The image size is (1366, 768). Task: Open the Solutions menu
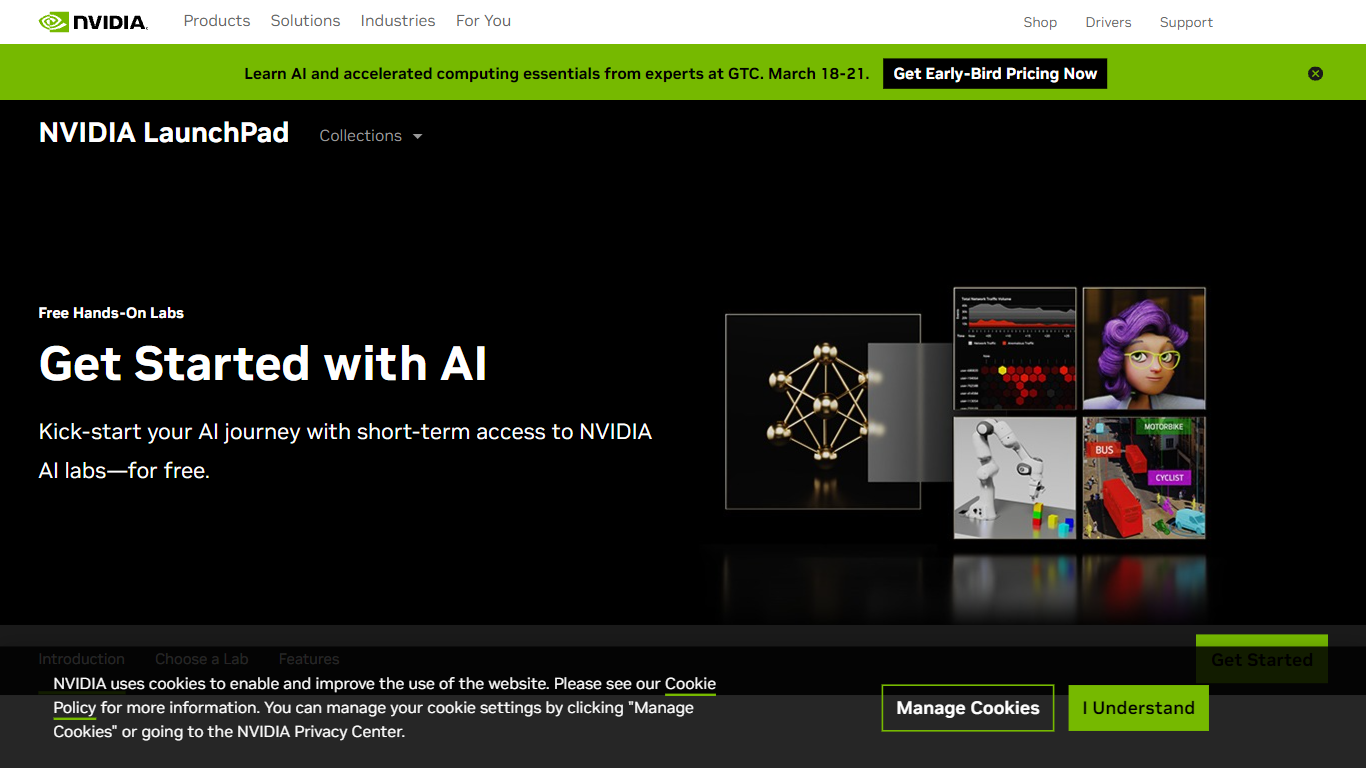305,21
